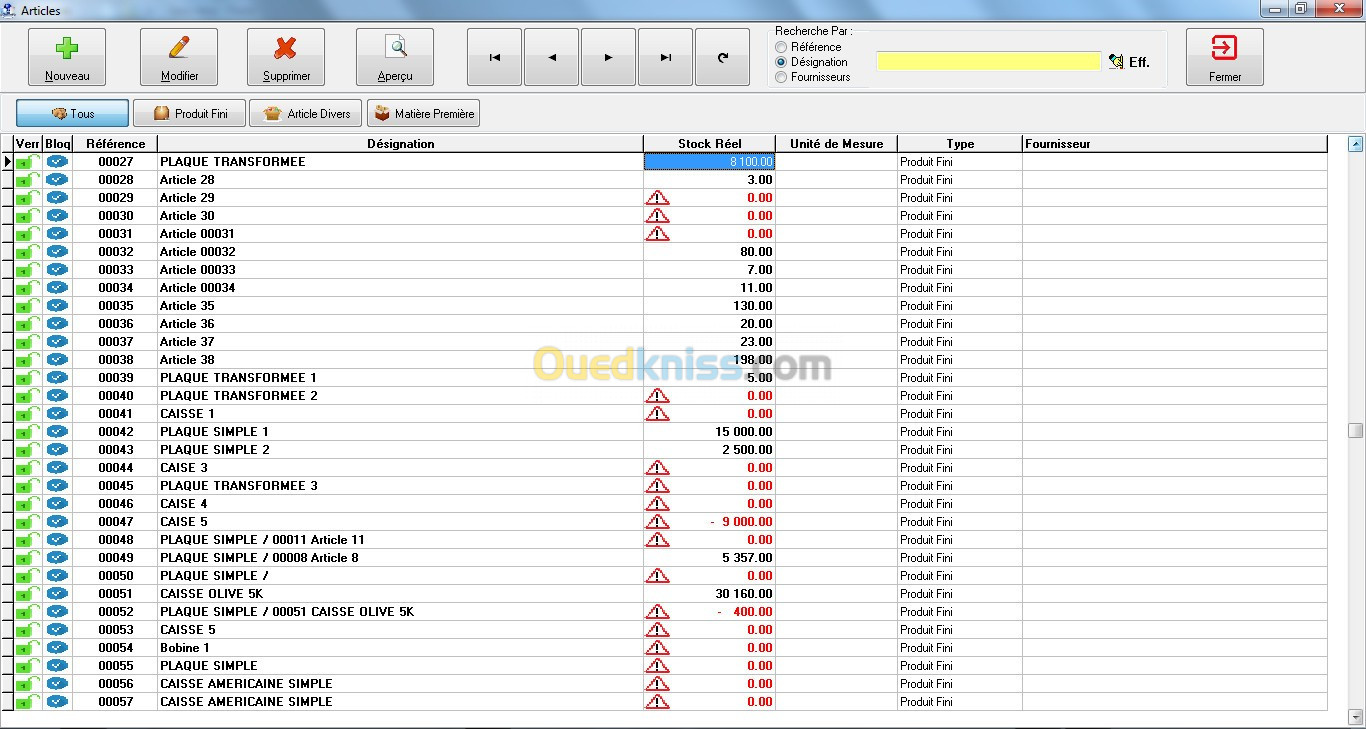Click the warning icon on CAISE 3 row
The width and height of the screenshot is (1366, 729).
point(657,468)
